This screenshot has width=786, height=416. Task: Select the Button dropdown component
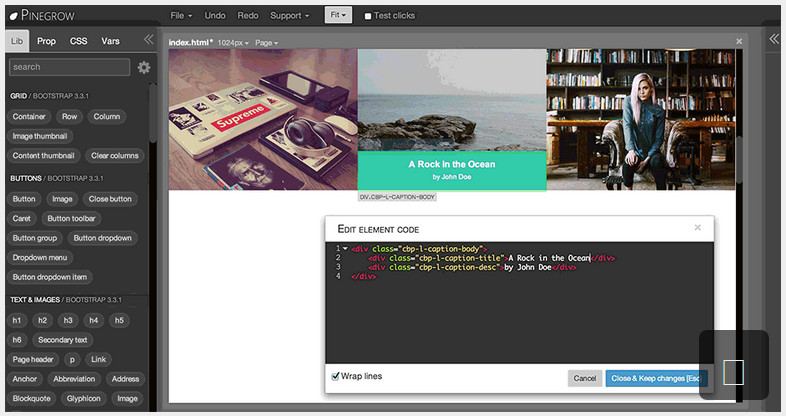[103, 238]
